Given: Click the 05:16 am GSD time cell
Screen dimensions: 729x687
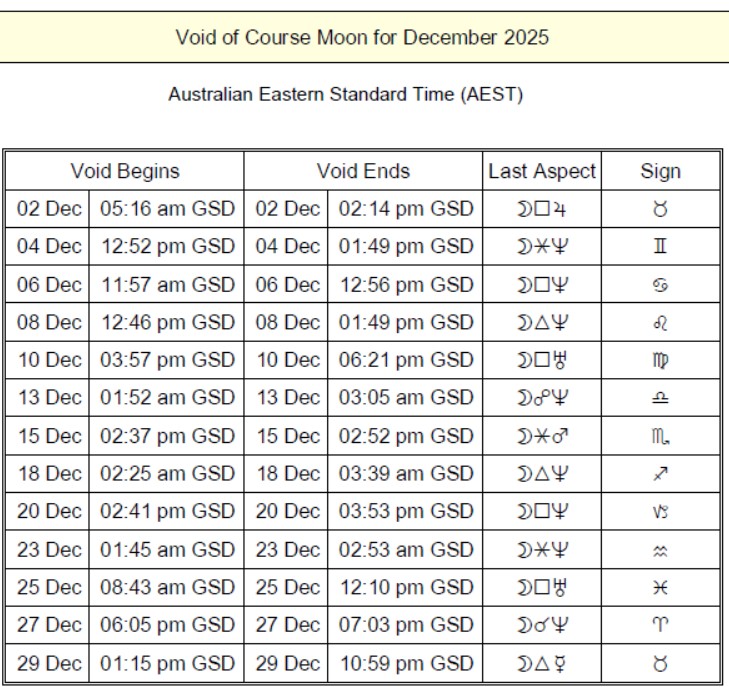Looking at the screenshot, I should tap(167, 209).
